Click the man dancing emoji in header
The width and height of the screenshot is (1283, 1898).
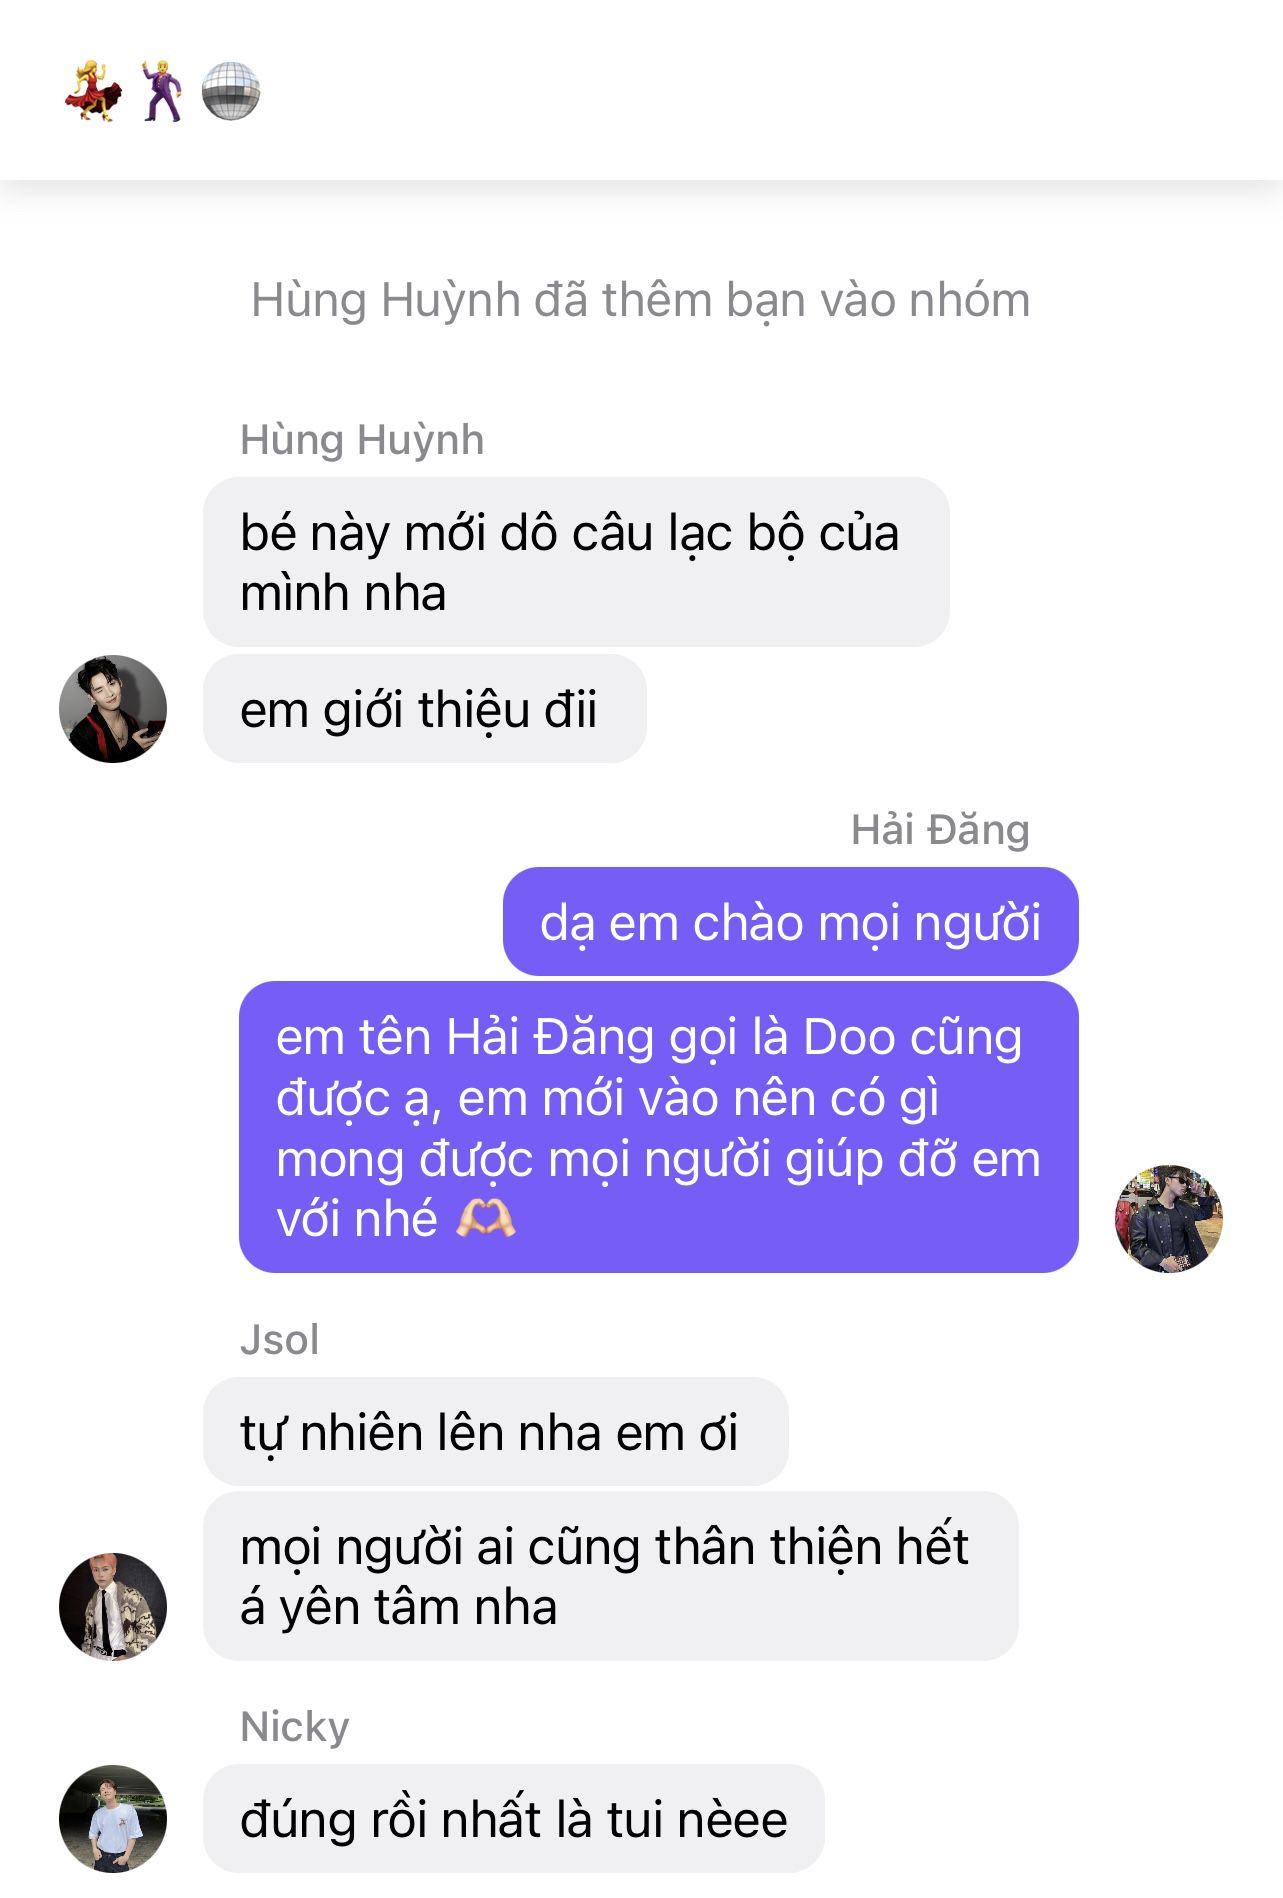point(162,91)
